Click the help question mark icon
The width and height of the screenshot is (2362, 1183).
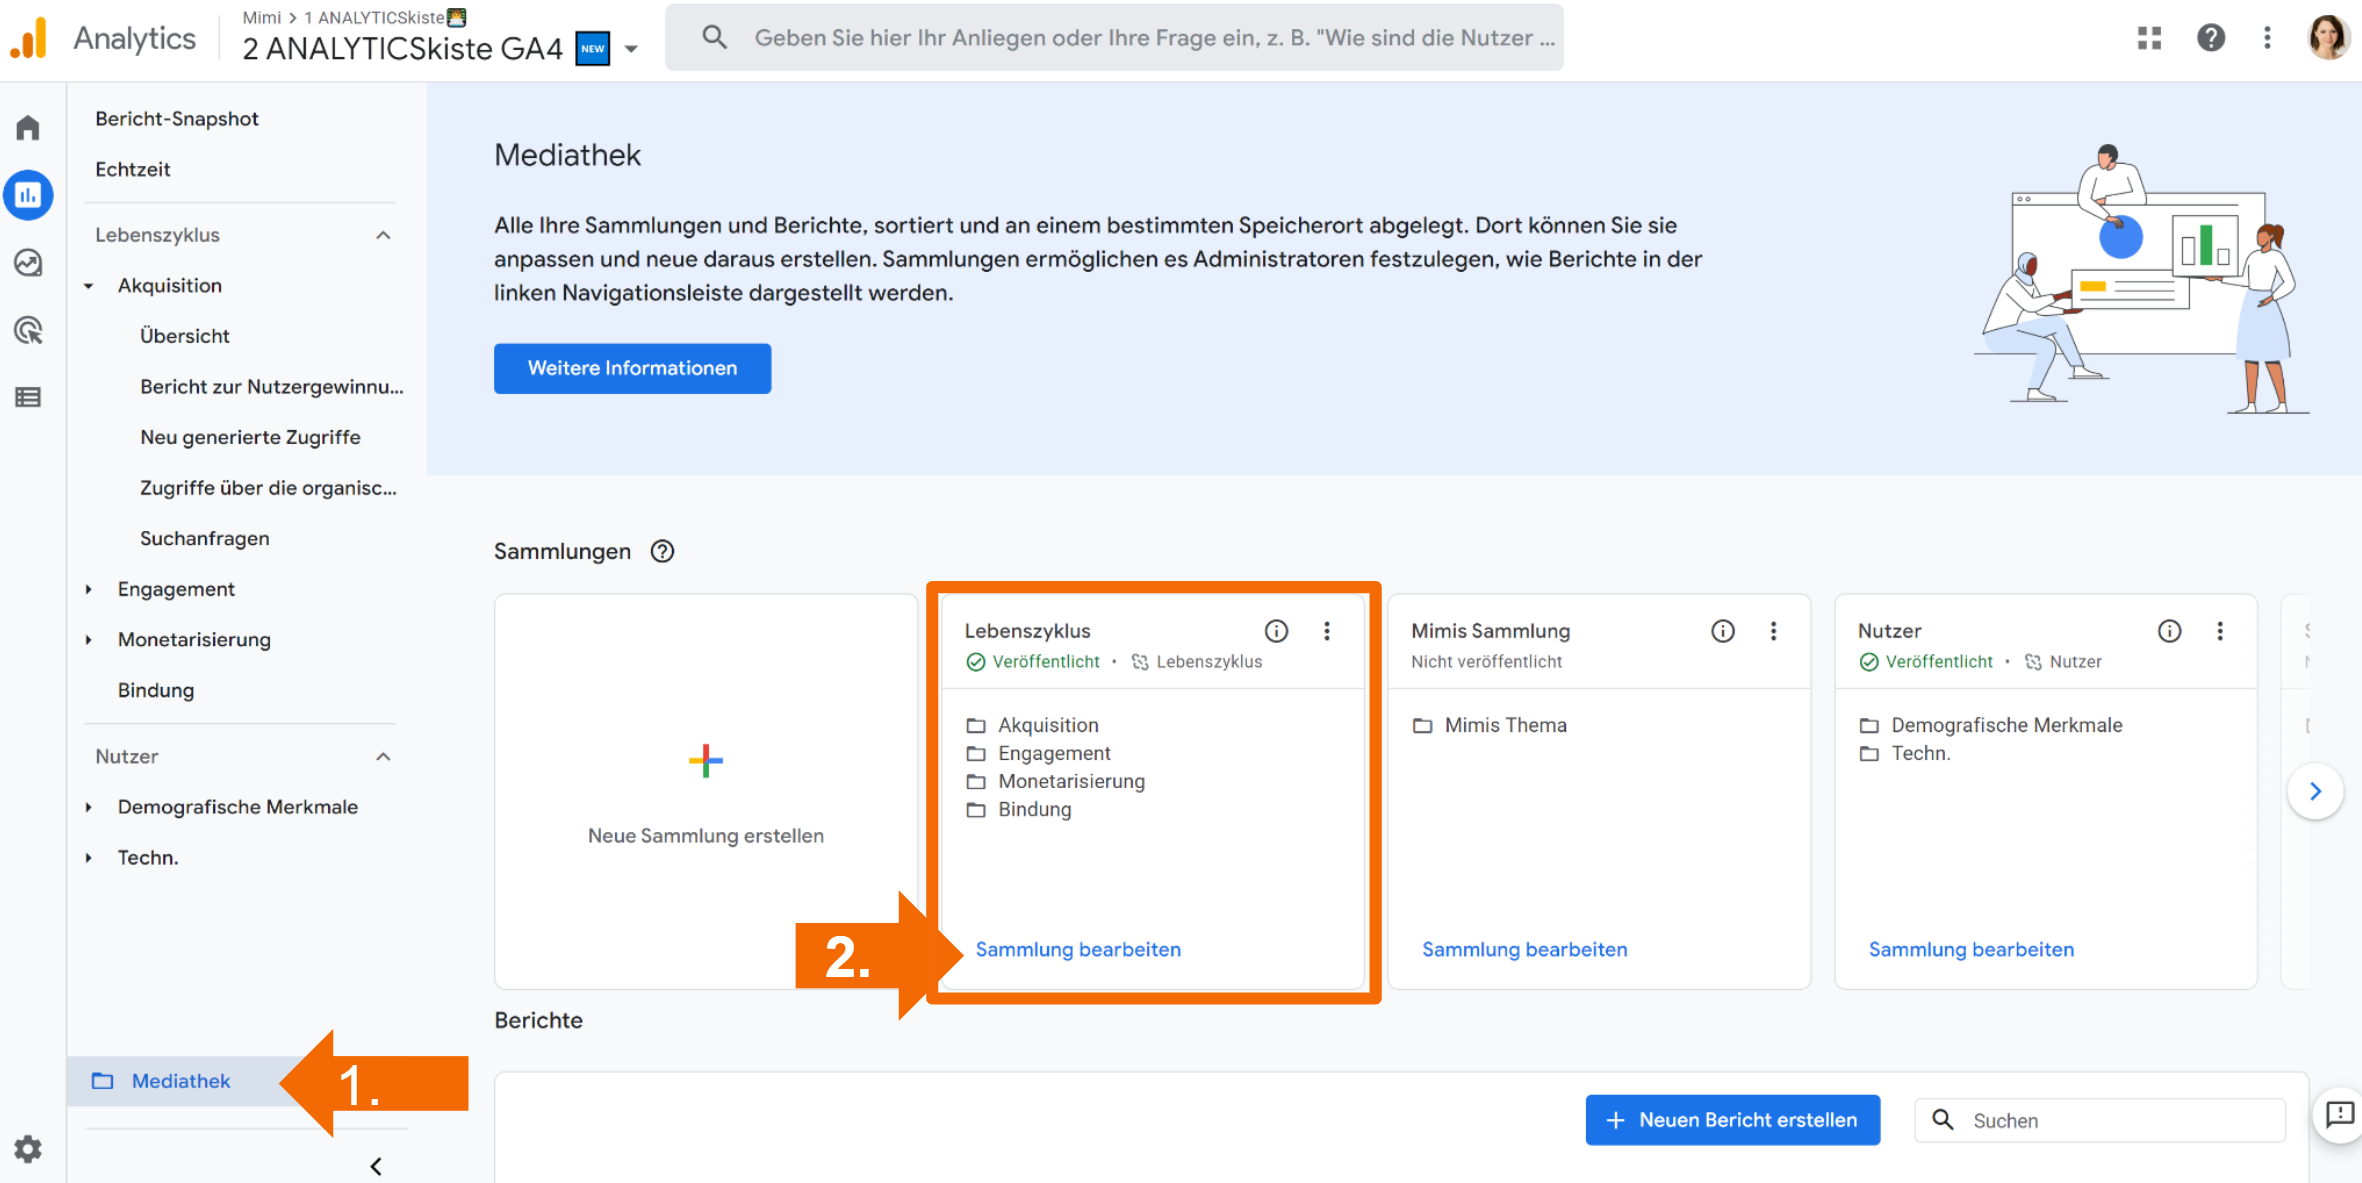[x=2210, y=38]
